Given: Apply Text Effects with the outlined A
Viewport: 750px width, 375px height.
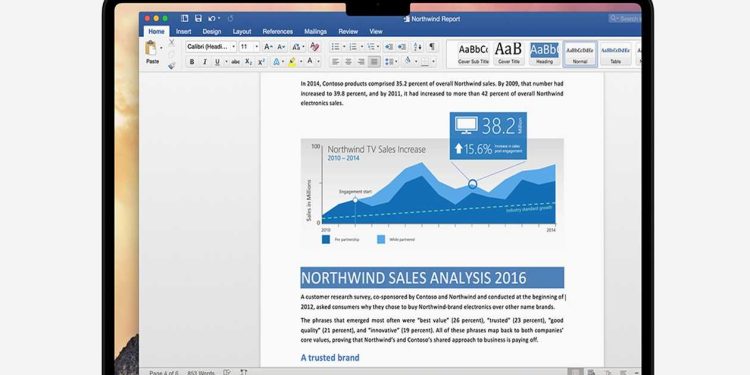Looking at the screenshot, I should pyautogui.click(x=276, y=62).
